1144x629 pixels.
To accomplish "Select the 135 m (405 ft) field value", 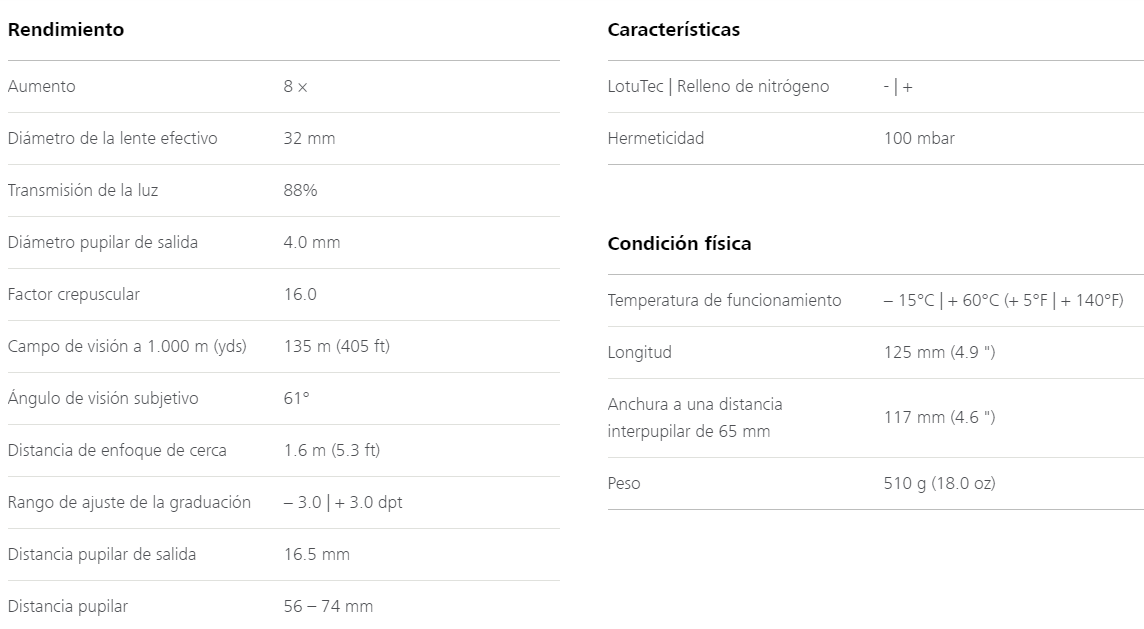I will (x=337, y=347).
